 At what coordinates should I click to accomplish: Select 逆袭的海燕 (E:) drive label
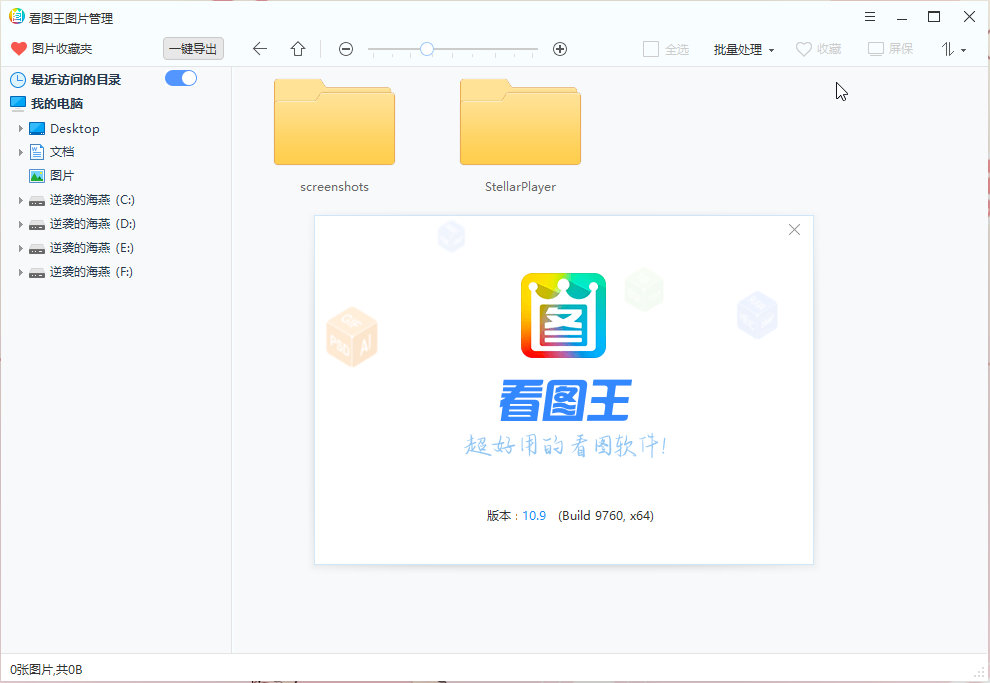tap(92, 248)
